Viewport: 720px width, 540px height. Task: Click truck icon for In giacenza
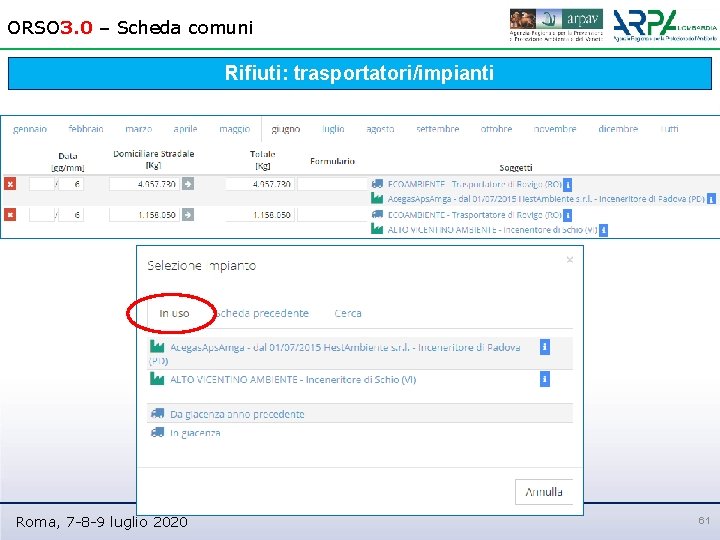click(158, 433)
